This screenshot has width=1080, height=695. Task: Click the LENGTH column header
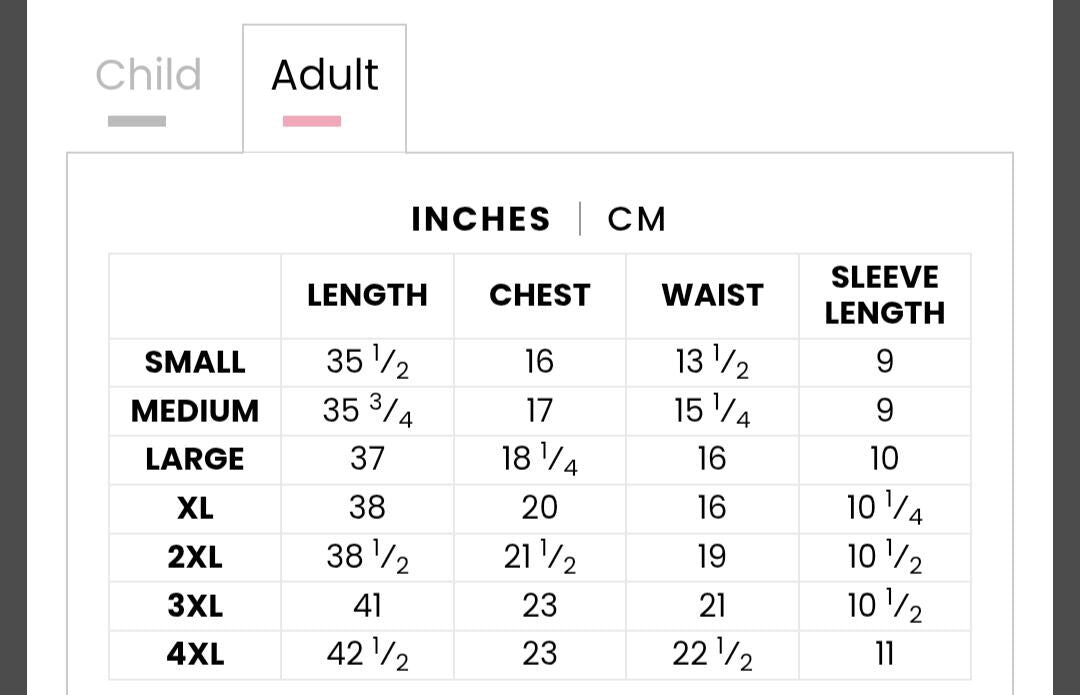[x=367, y=295]
